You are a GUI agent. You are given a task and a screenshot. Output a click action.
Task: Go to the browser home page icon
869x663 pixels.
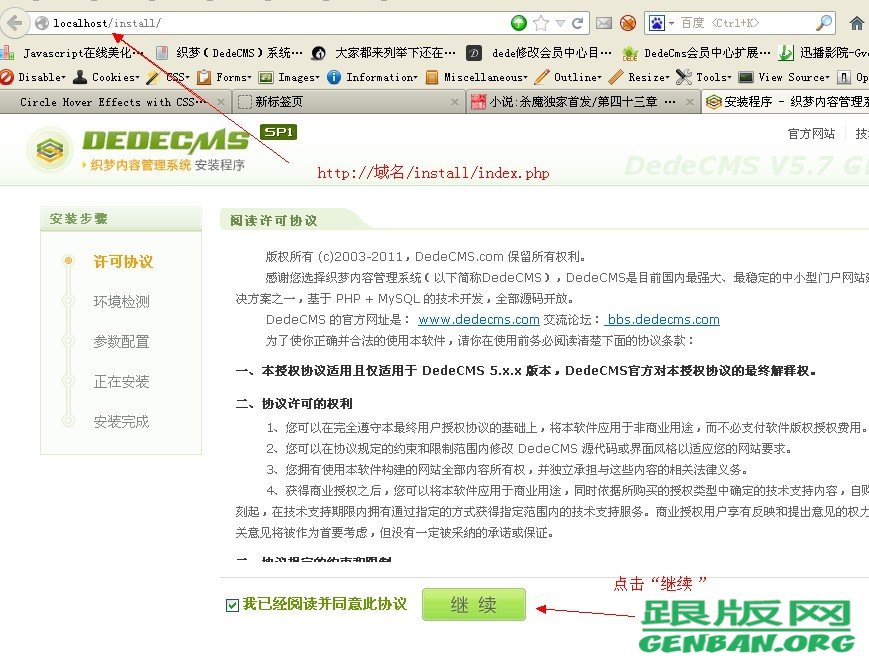[856, 23]
